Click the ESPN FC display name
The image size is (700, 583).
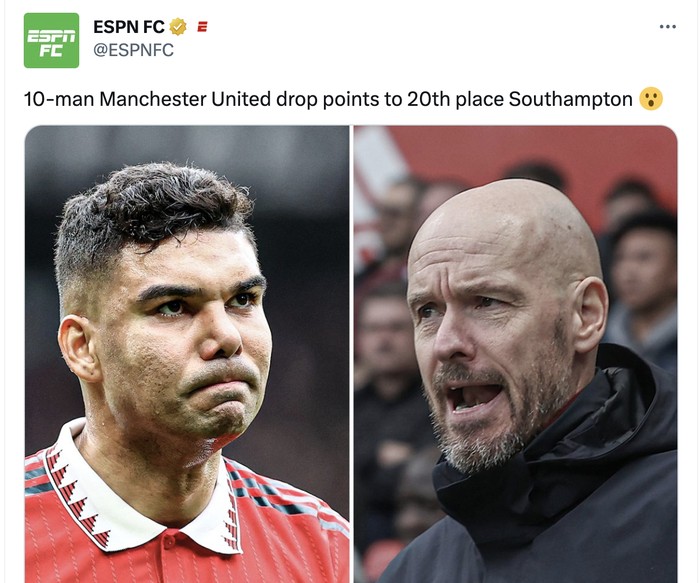129,27
